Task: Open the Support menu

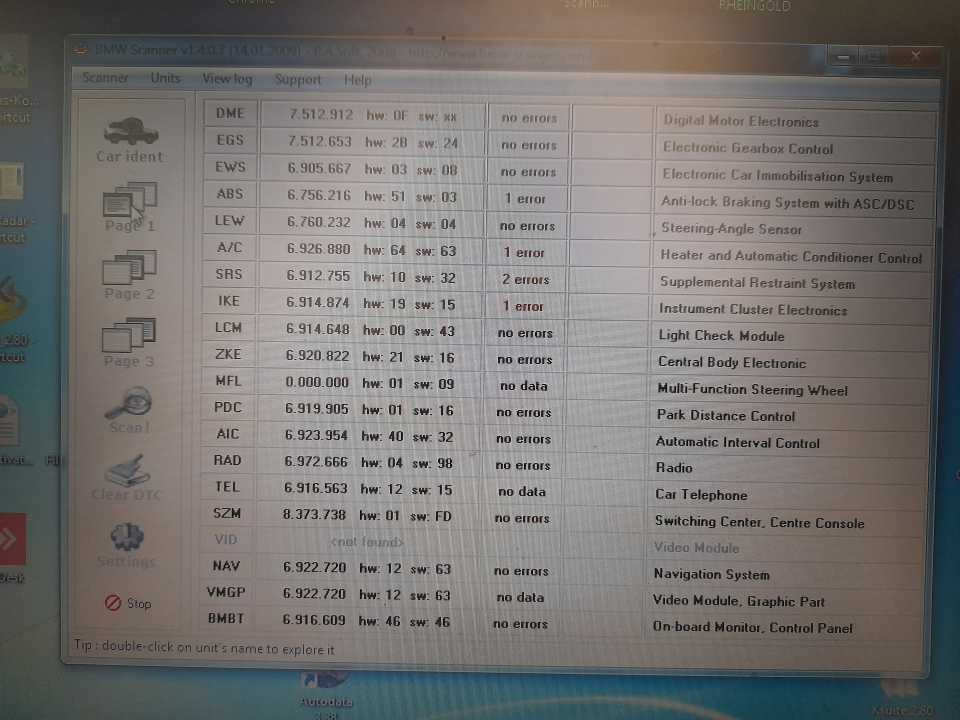Action: point(298,80)
